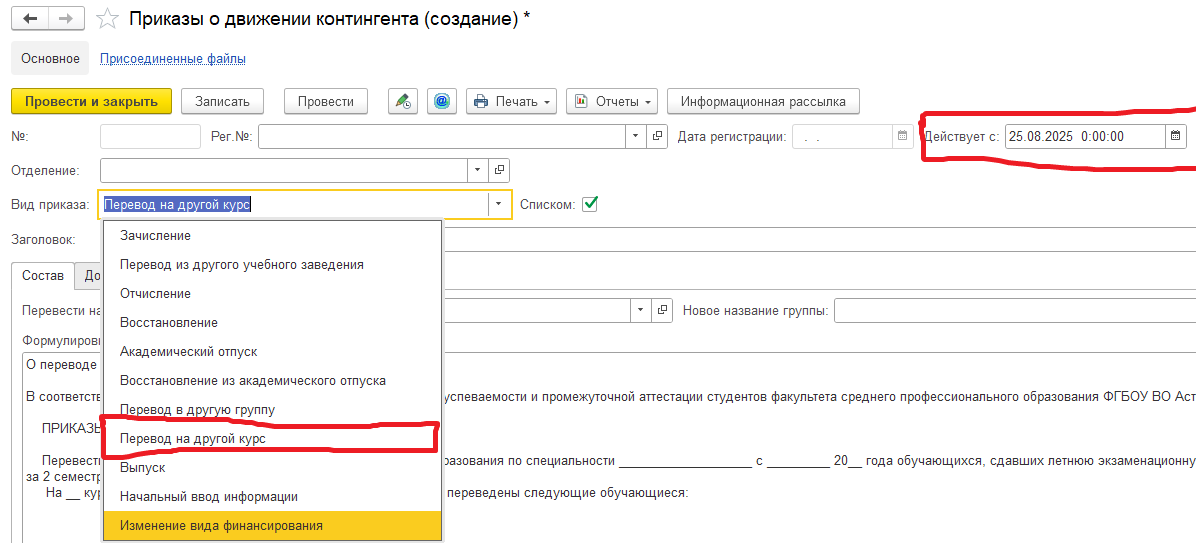Click the open-form icon next to Рег.№
The image size is (1196, 543).
pyautogui.click(x=658, y=136)
